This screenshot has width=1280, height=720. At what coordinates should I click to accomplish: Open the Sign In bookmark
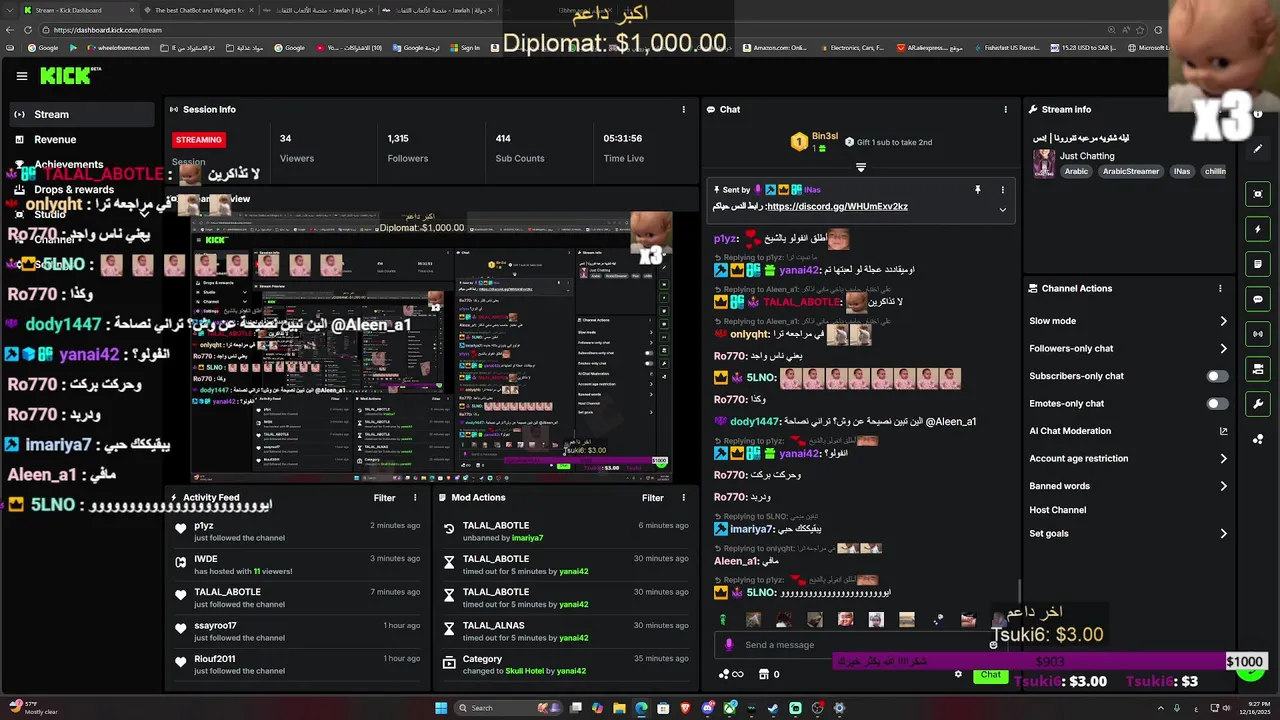[x=464, y=47]
